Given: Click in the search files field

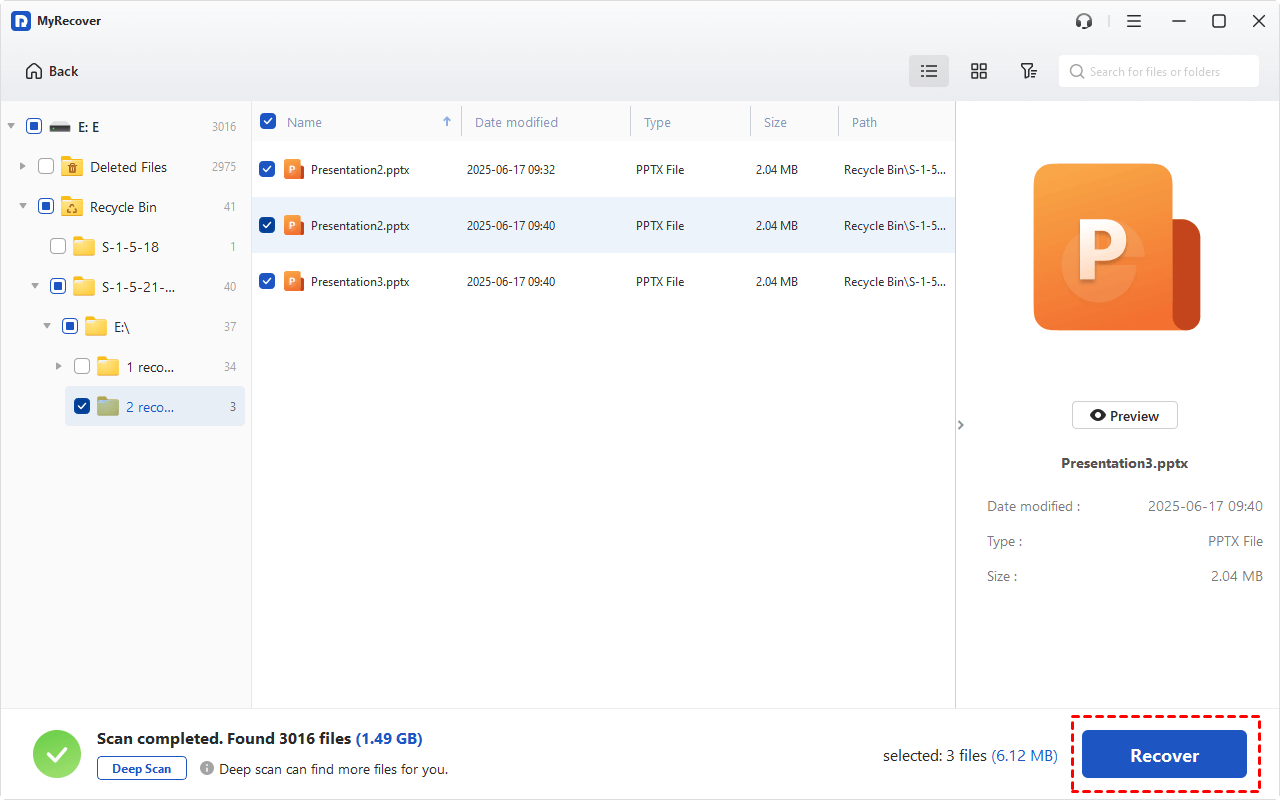Looking at the screenshot, I should point(1159,72).
